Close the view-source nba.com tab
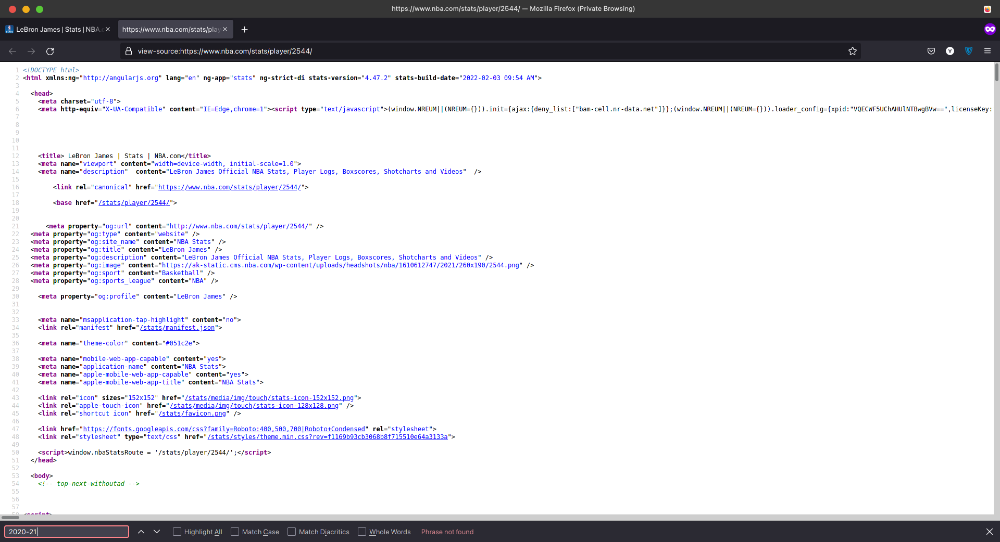This screenshot has height=542, width=1000. [x=224, y=29]
